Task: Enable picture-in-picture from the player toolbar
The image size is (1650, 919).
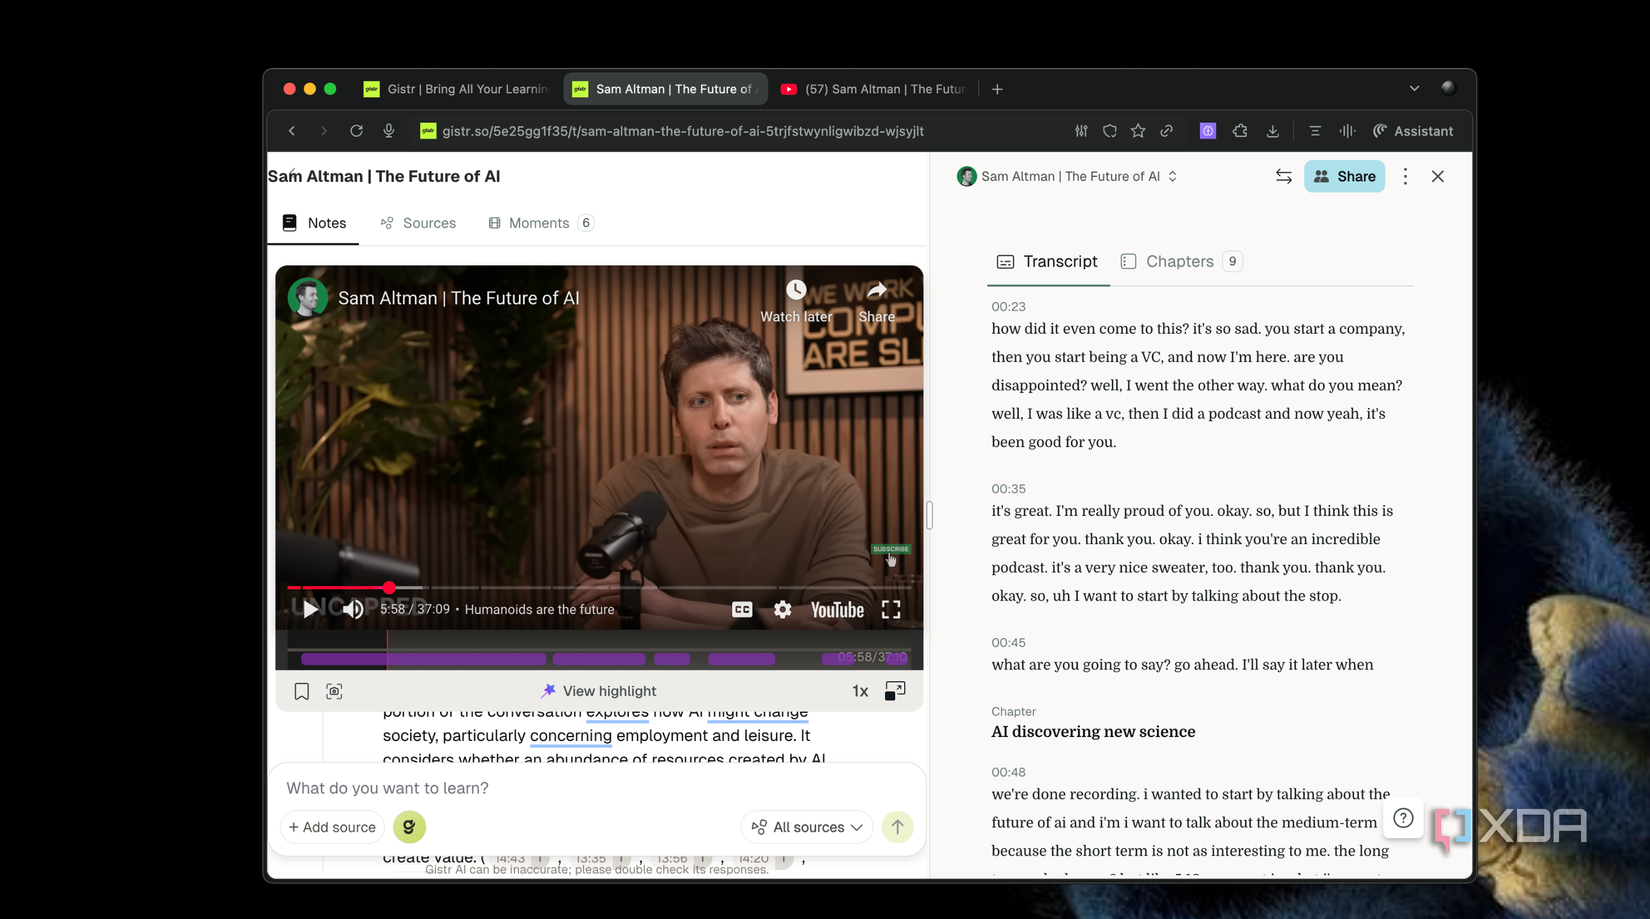Action: tap(895, 690)
